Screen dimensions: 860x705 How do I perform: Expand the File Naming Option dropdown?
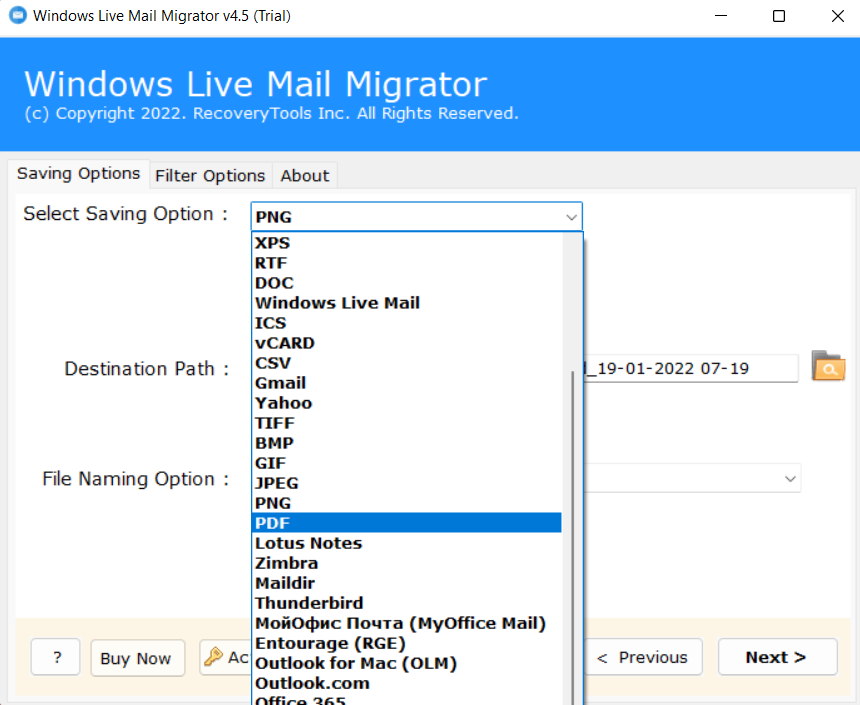pos(790,478)
